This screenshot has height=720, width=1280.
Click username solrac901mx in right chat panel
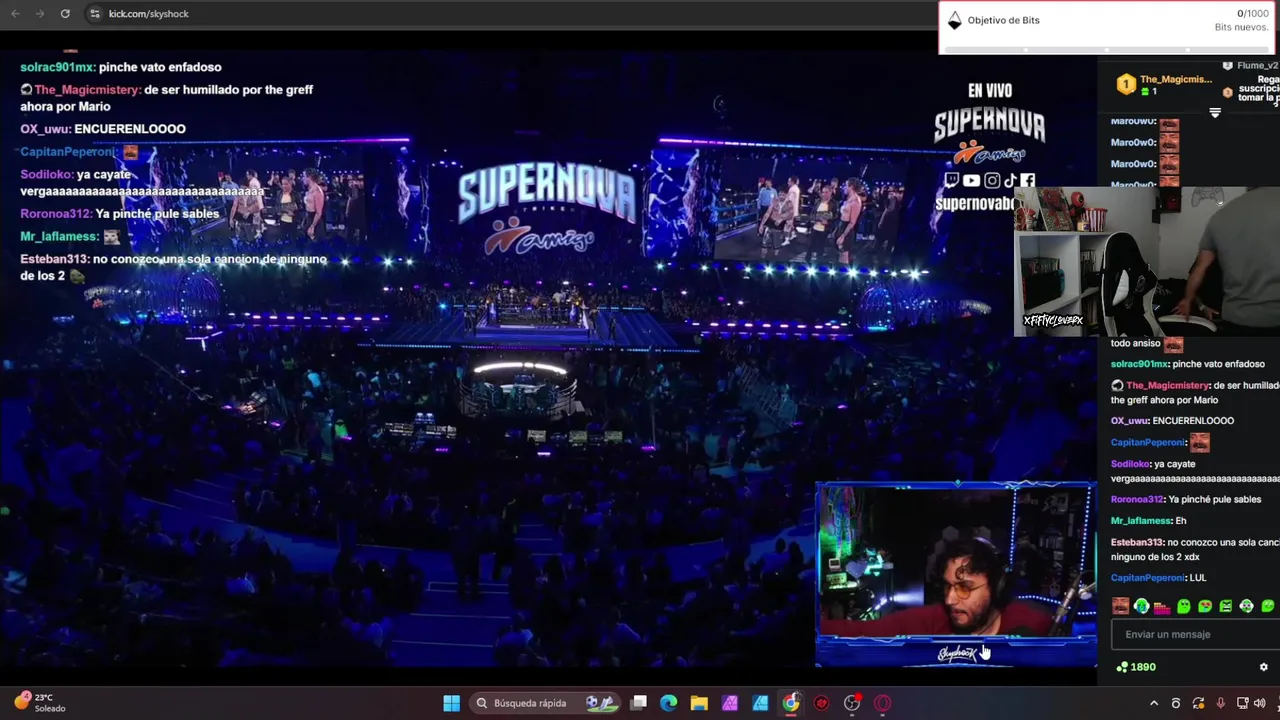click(x=1139, y=364)
